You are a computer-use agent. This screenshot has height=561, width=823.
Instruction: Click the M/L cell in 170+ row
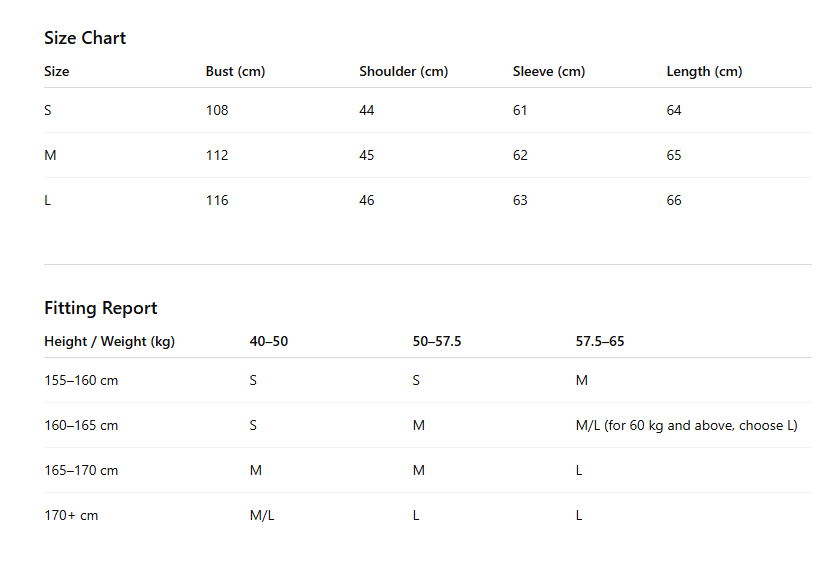(262, 515)
